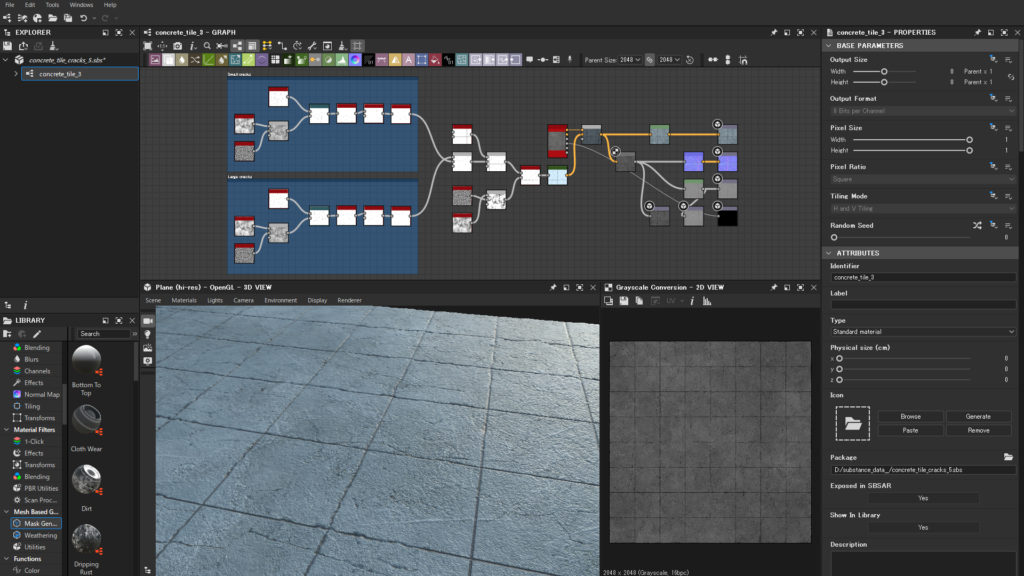Screen dimensions: 1024x576
Task: Toggle the Show In Library Yes button
Action: pos(922,527)
